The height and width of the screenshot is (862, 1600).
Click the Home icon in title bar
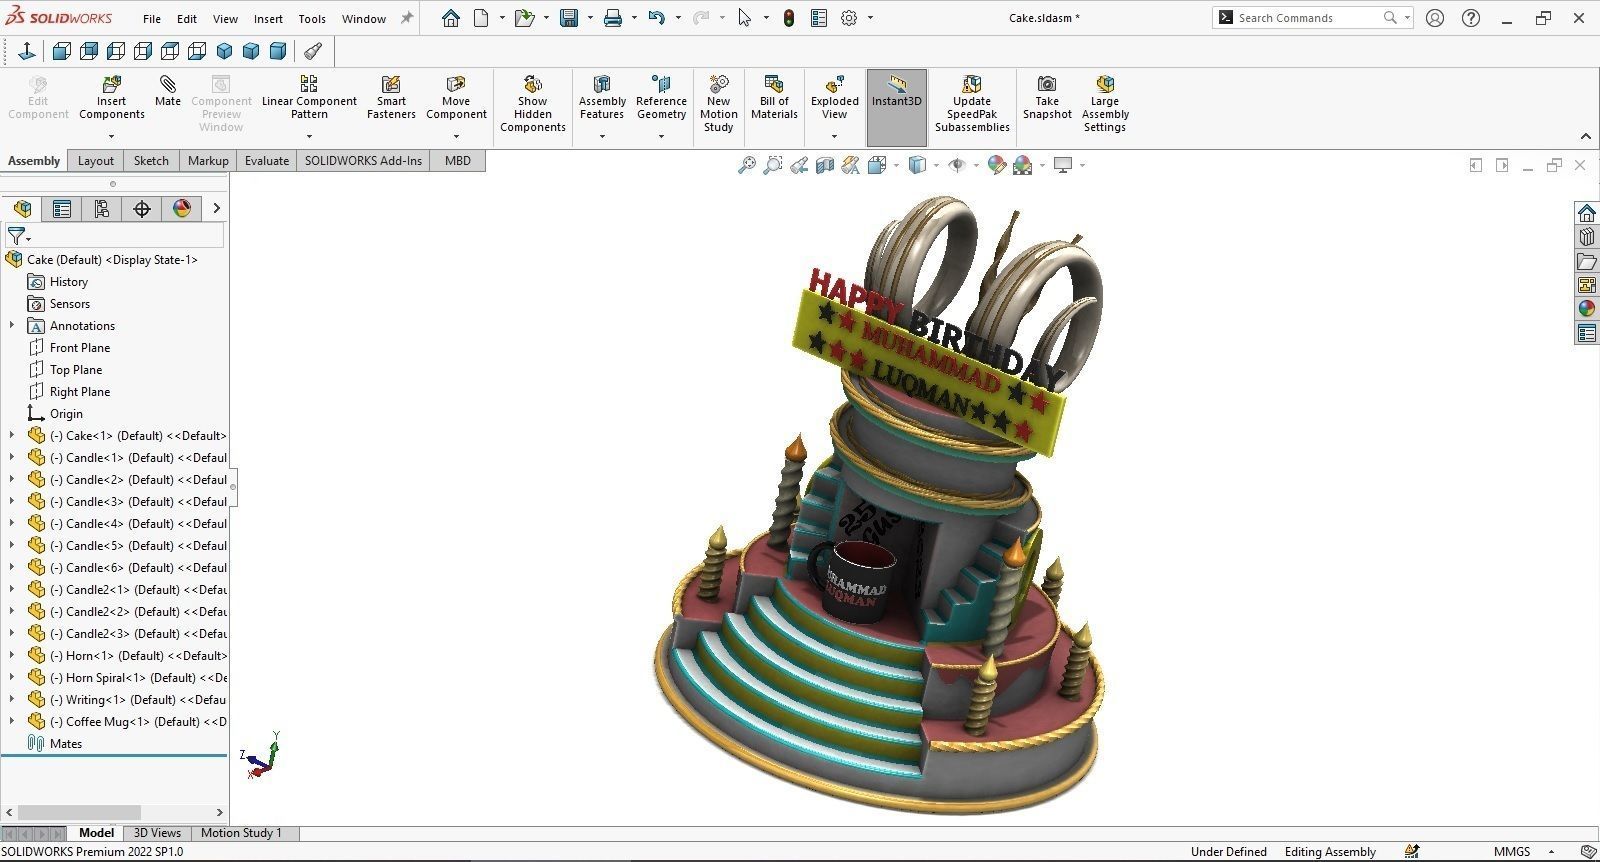451,18
